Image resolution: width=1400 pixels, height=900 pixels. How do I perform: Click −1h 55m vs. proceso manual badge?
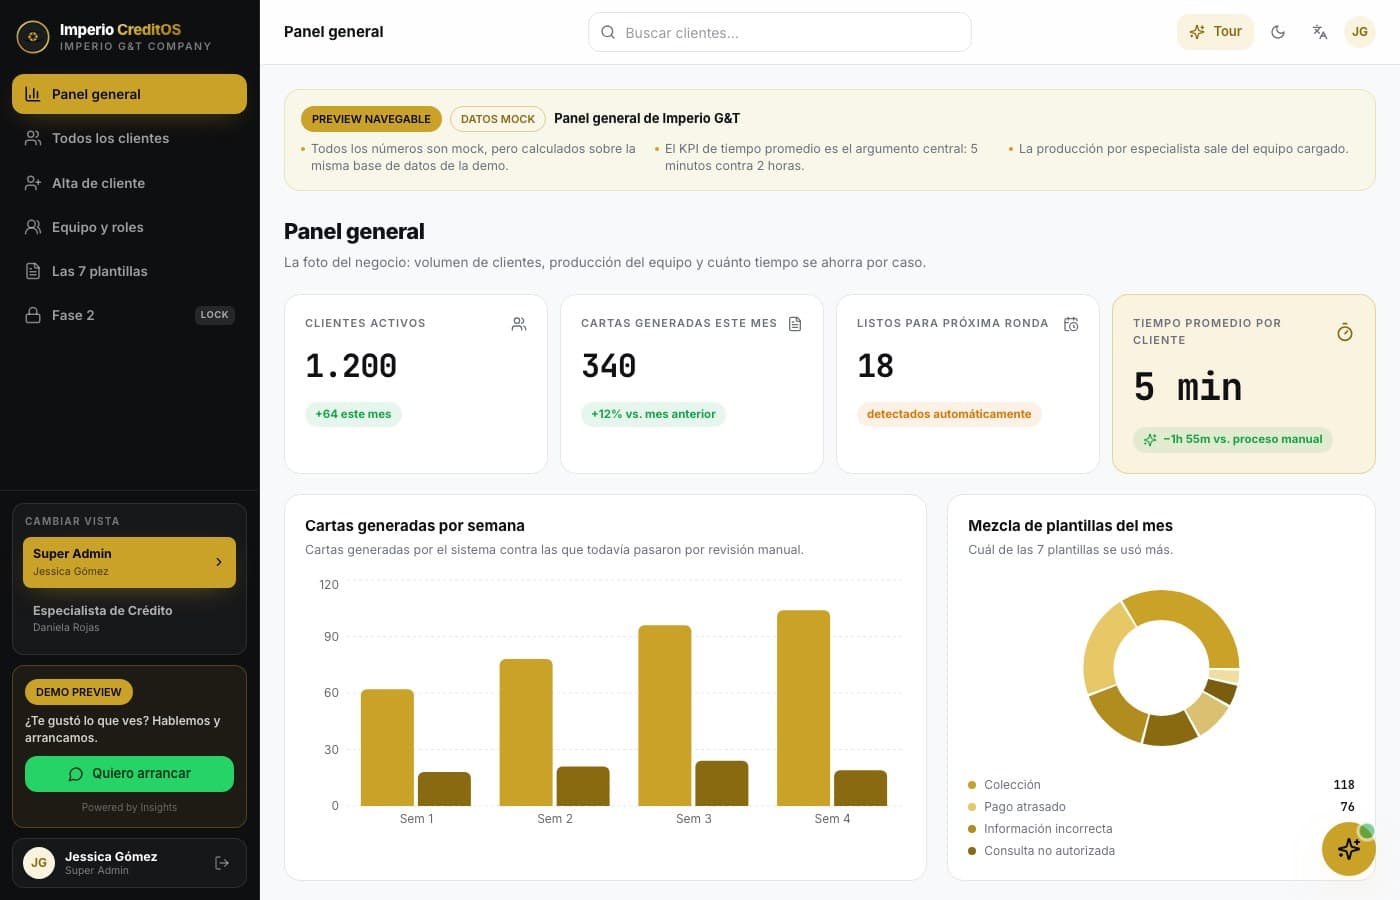tap(1233, 439)
